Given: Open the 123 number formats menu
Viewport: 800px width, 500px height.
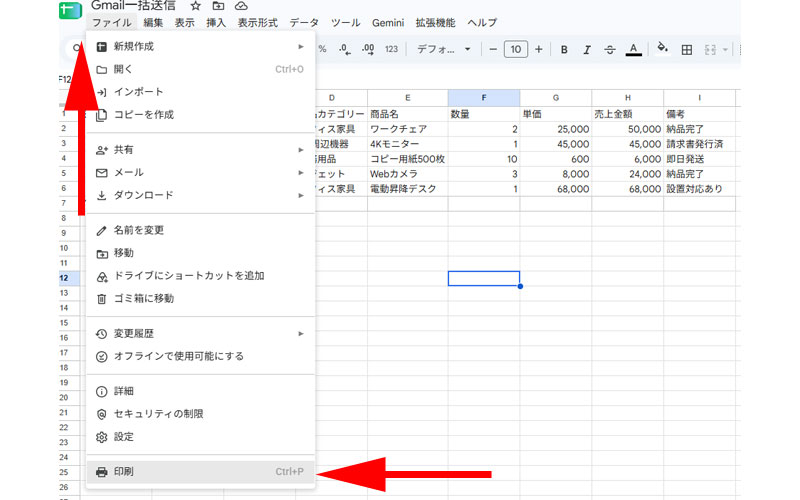Looking at the screenshot, I should (391, 49).
